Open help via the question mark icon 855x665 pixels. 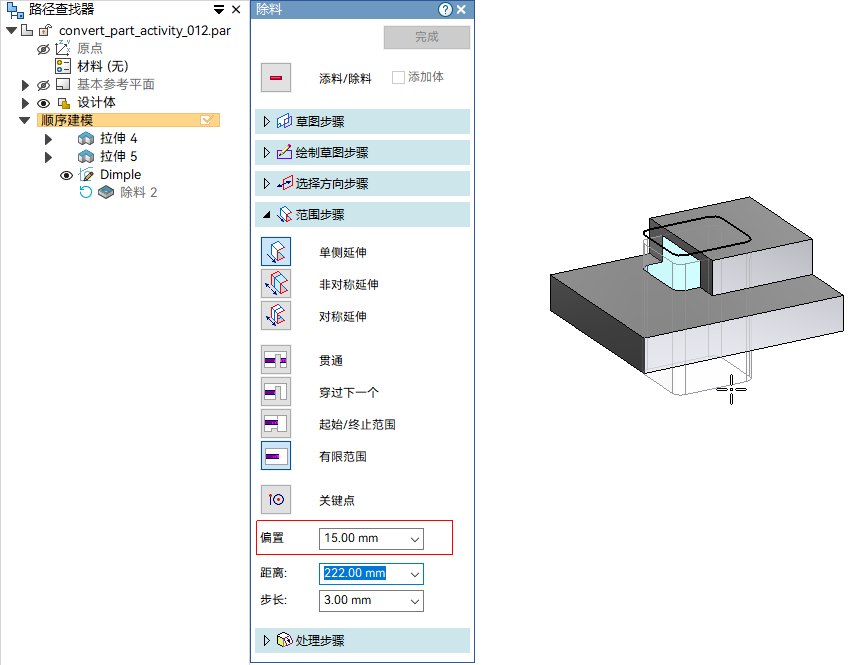click(445, 9)
